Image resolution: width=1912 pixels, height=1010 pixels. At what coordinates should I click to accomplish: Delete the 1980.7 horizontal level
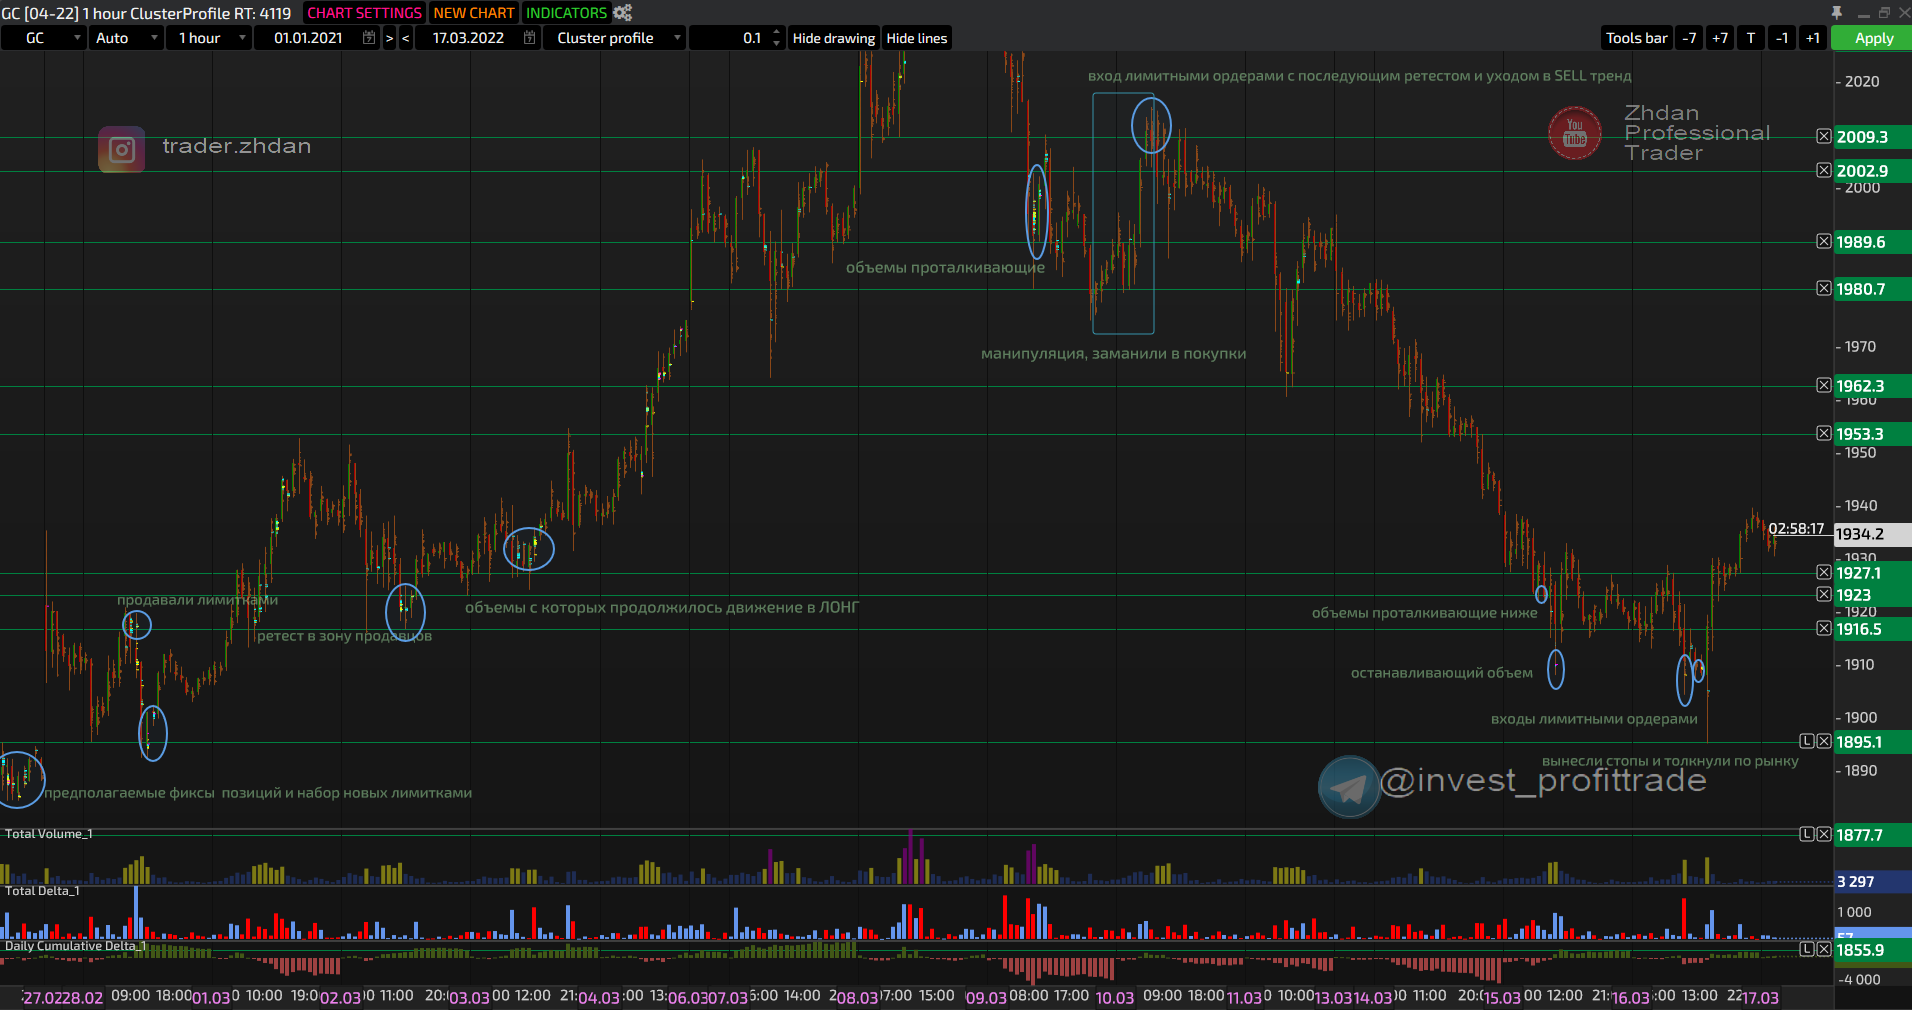click(x=1824, y=289)
